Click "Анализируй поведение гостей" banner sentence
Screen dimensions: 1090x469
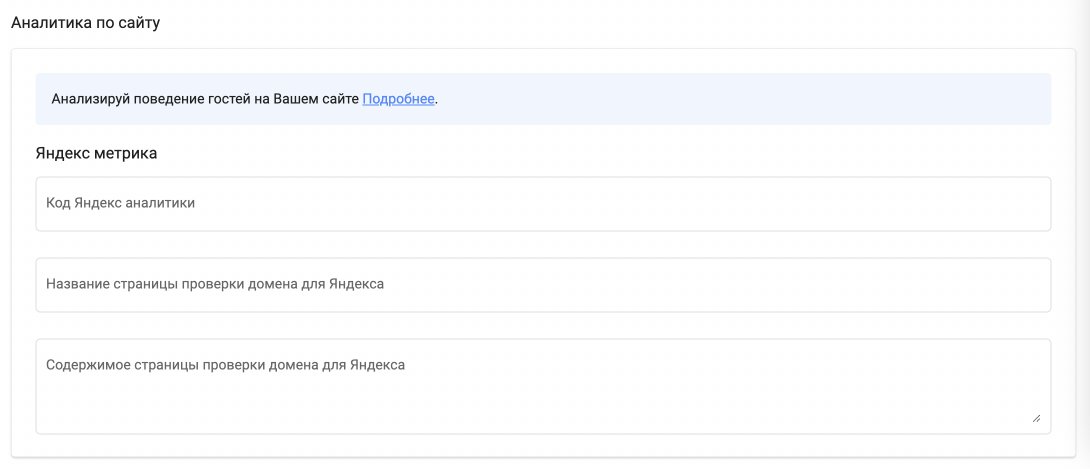pos(205,100)
